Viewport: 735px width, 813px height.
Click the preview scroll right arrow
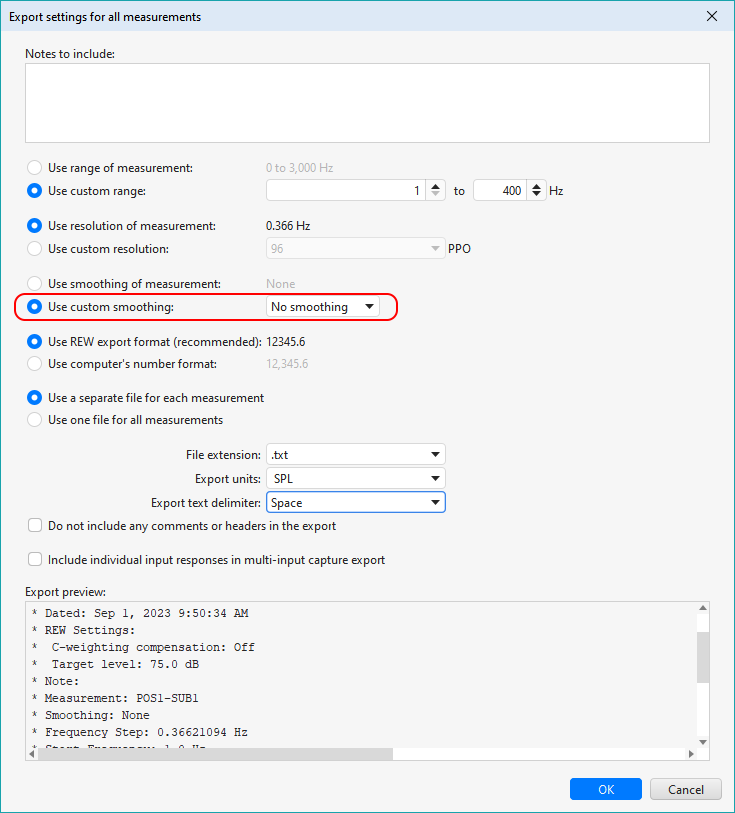click(691, 754)
